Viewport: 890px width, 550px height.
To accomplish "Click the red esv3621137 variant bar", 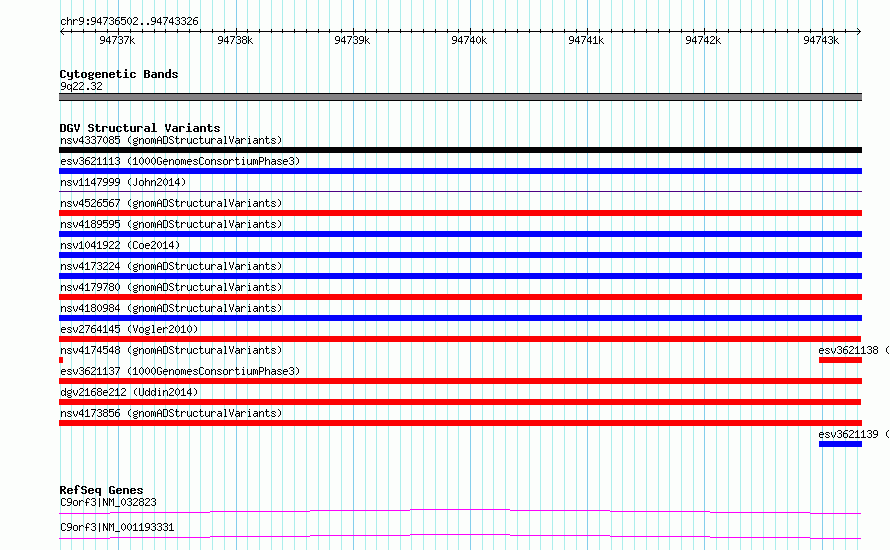I will point(460,381).
